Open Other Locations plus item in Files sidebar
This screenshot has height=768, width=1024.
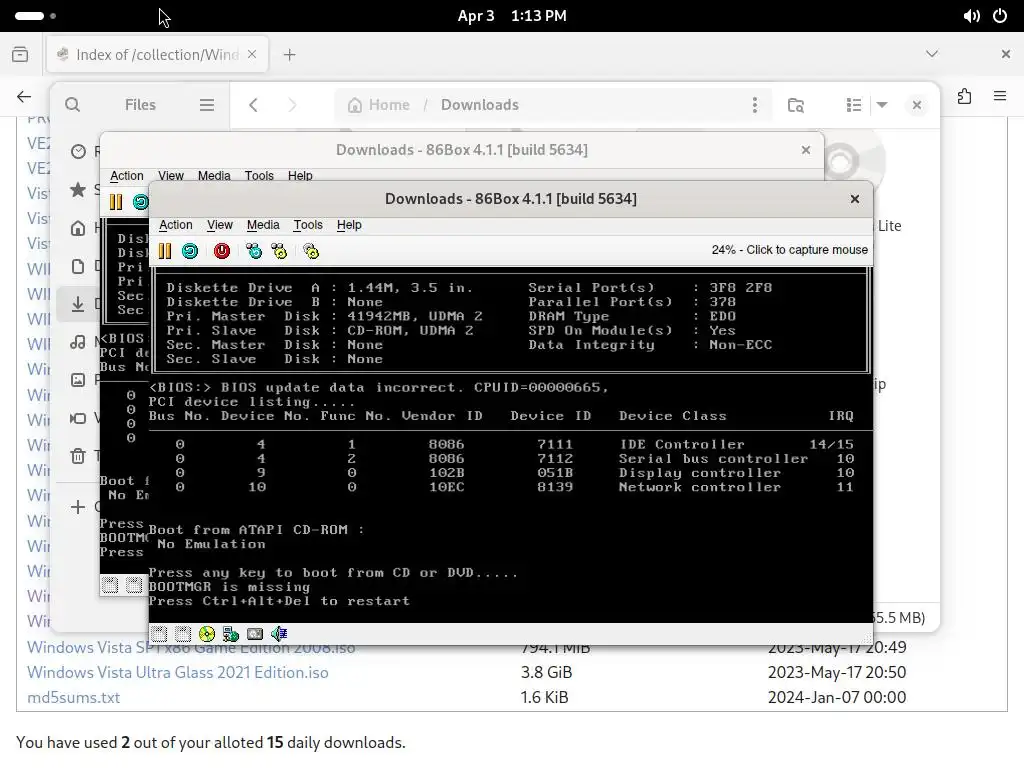78,507
